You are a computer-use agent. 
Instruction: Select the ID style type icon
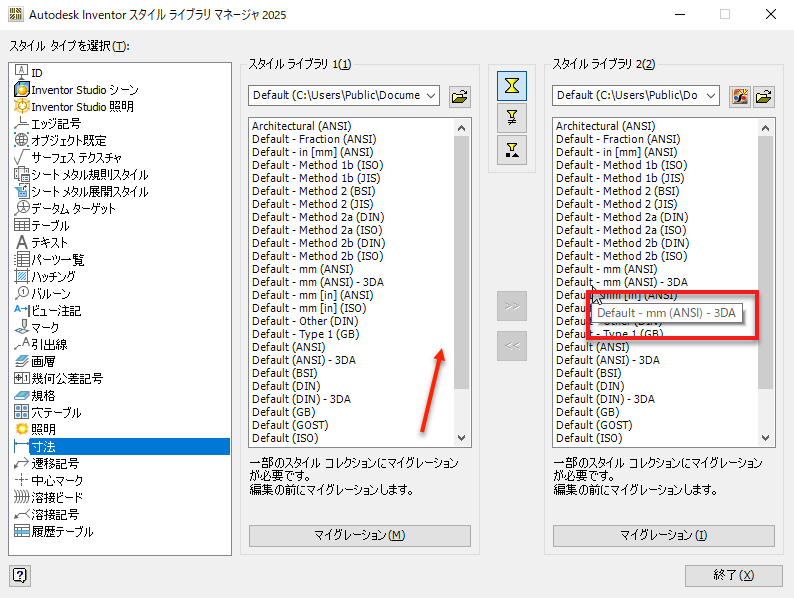coord(21,72)
